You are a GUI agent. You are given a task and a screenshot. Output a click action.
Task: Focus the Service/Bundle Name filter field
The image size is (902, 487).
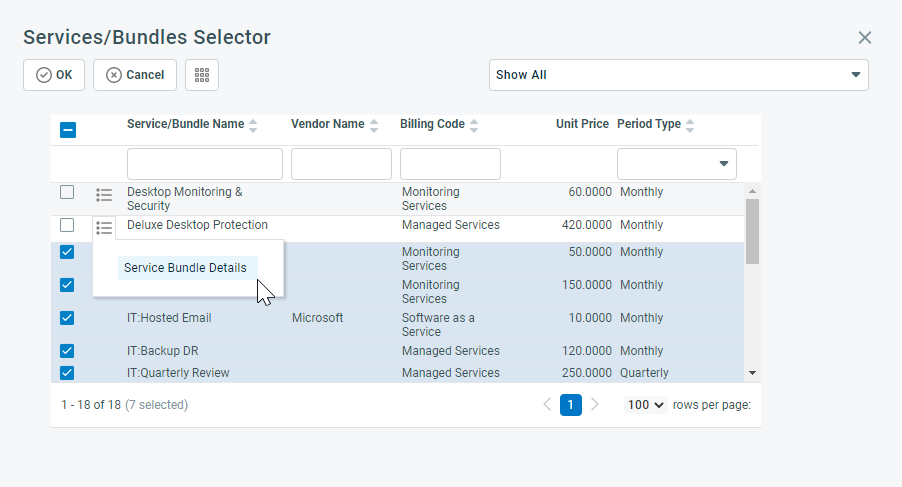coord(205,164)
